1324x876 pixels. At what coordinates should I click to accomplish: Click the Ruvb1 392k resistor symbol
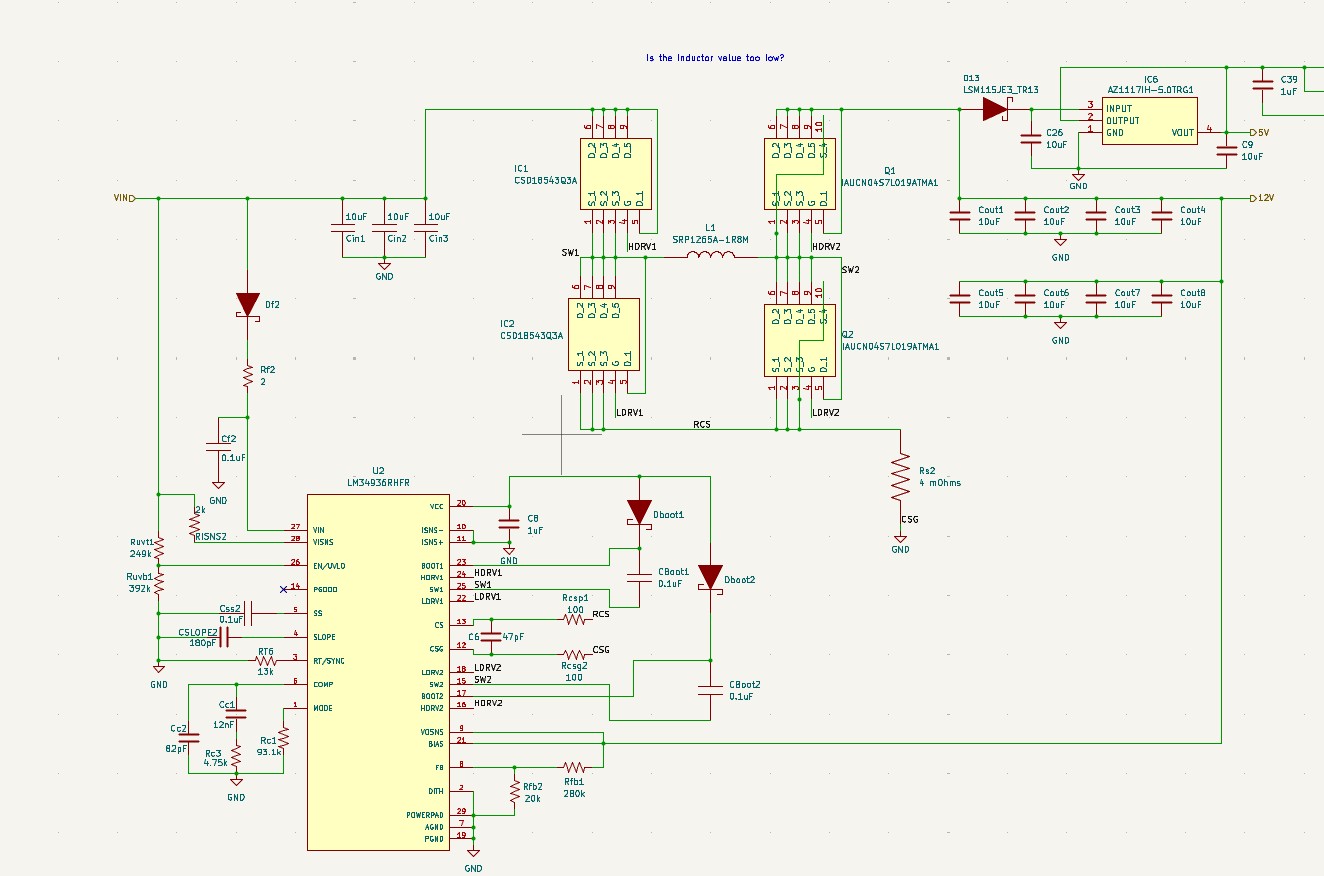click(158, 582)
